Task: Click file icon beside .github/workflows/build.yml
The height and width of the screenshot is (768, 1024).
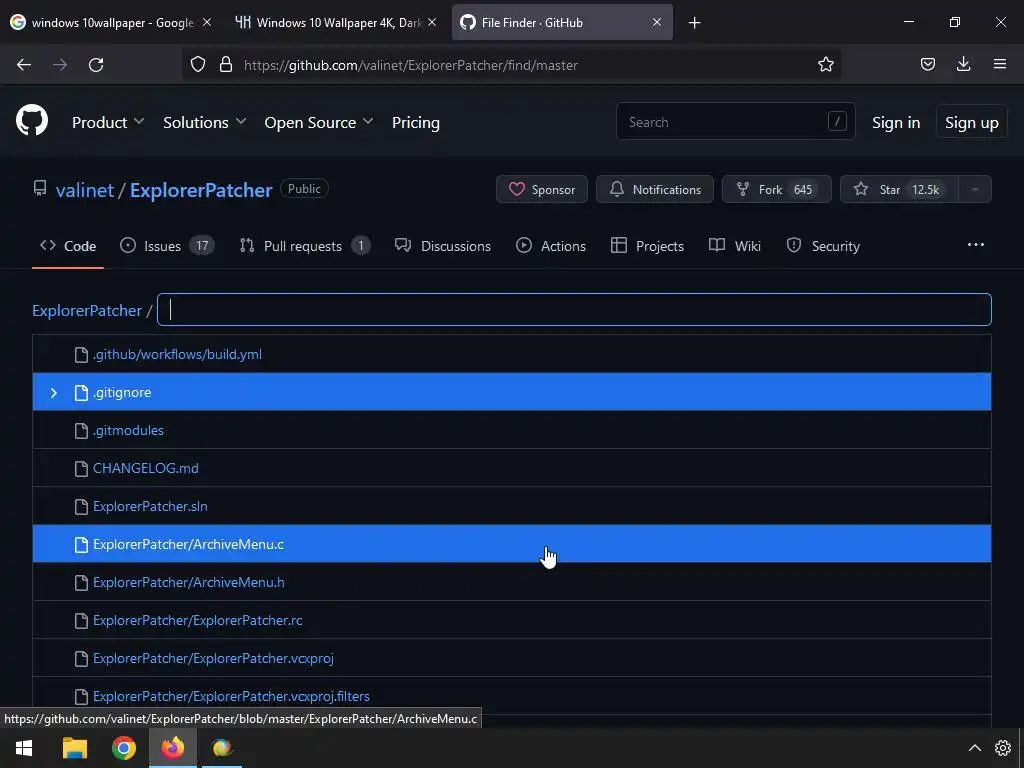Action: [x=81, y=355]
